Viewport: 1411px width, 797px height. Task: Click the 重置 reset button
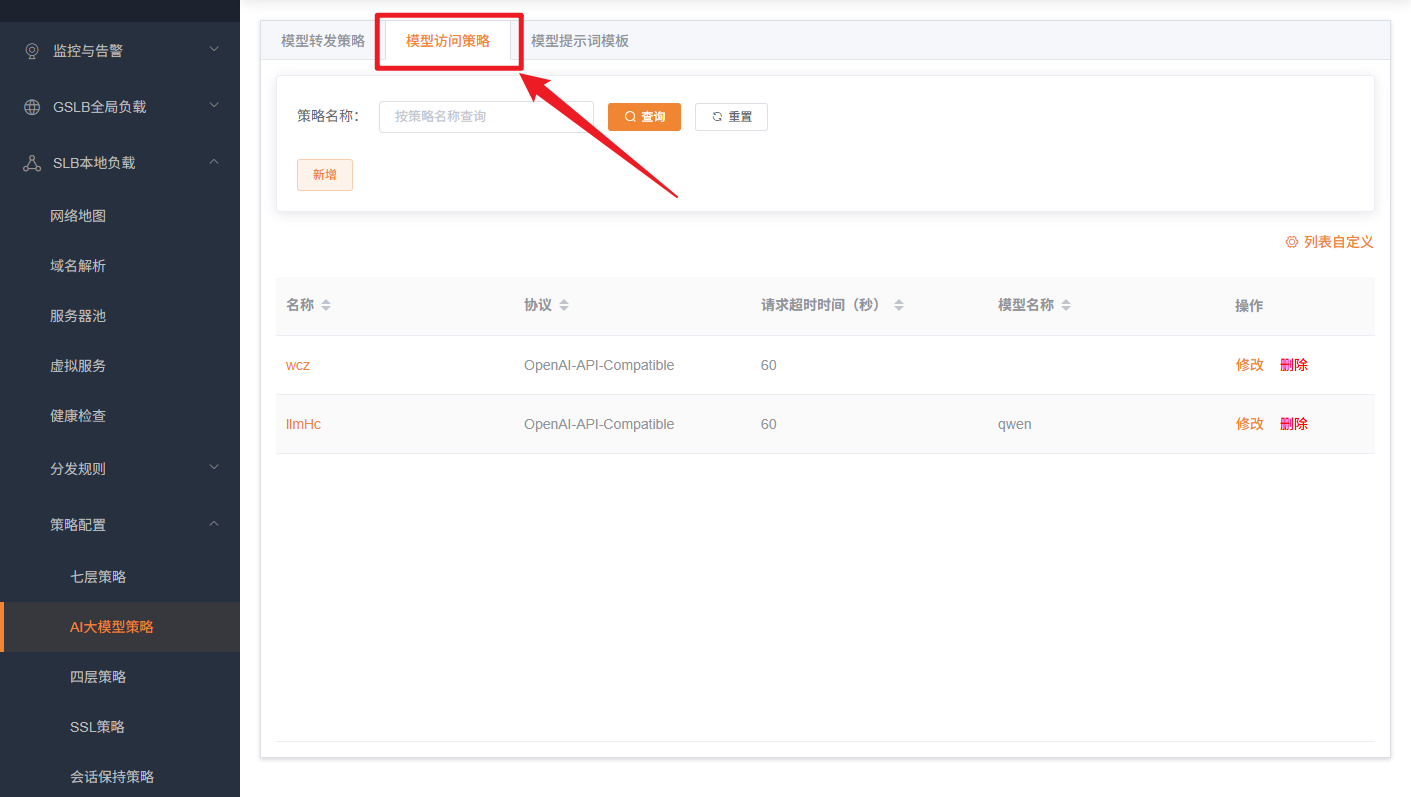tap(731, 117)
